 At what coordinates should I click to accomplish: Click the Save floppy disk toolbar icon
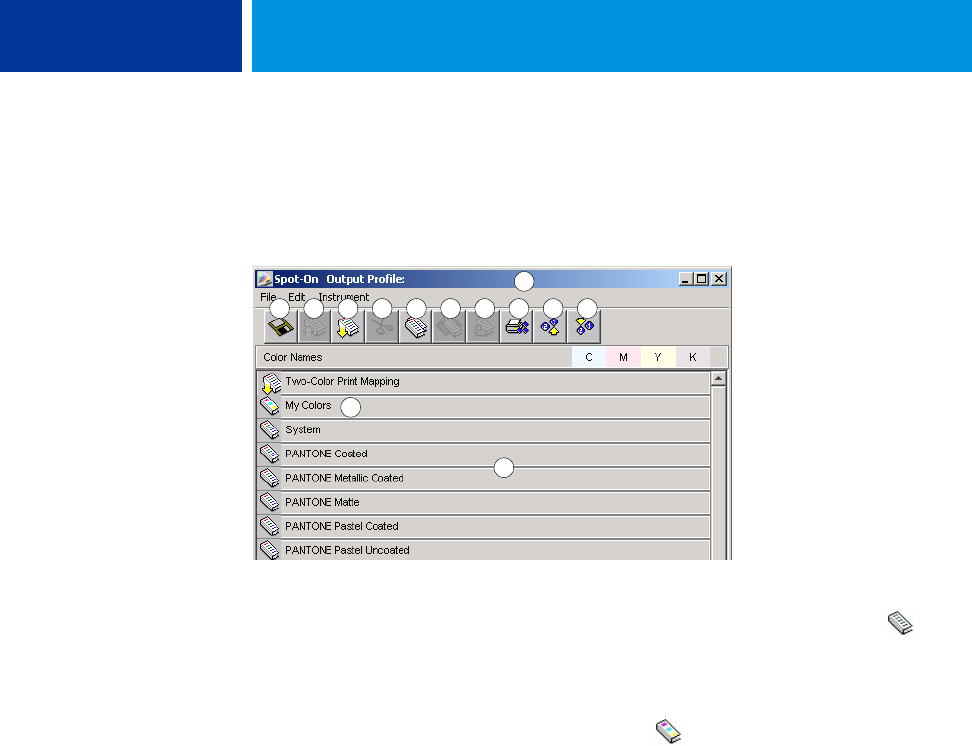pyautogui.click(x=281, y=327)
